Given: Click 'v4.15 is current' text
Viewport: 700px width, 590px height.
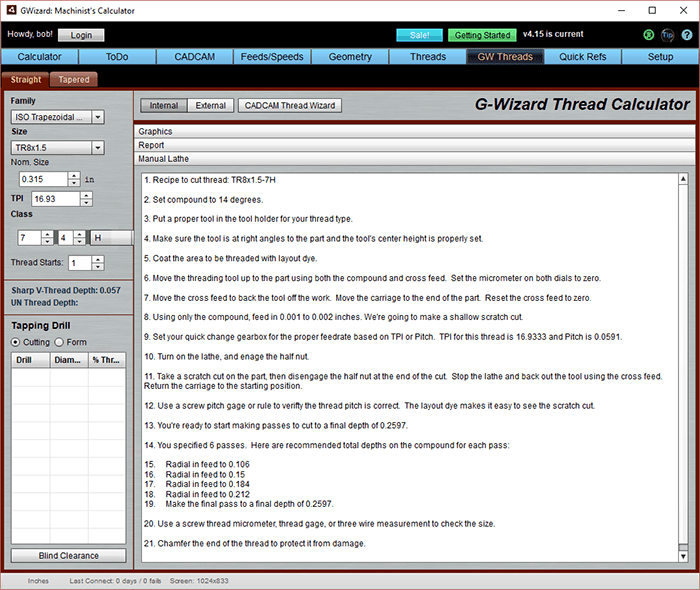Looking at the screenshot, I should (x=553, y=34).
